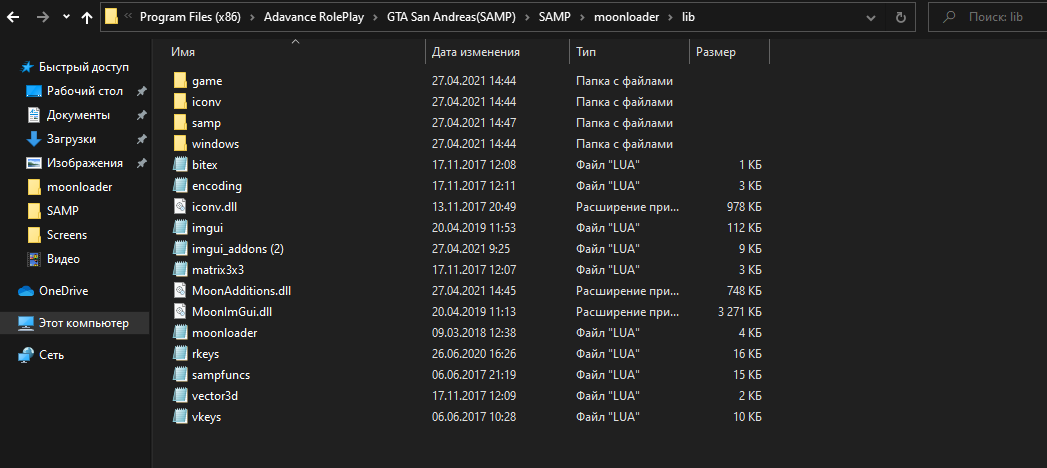Image resolution: width=1047 pixels, height=468 pixels.
Task: Open the recent locations dropdown arrow
Action: click(x=66, y=17)
